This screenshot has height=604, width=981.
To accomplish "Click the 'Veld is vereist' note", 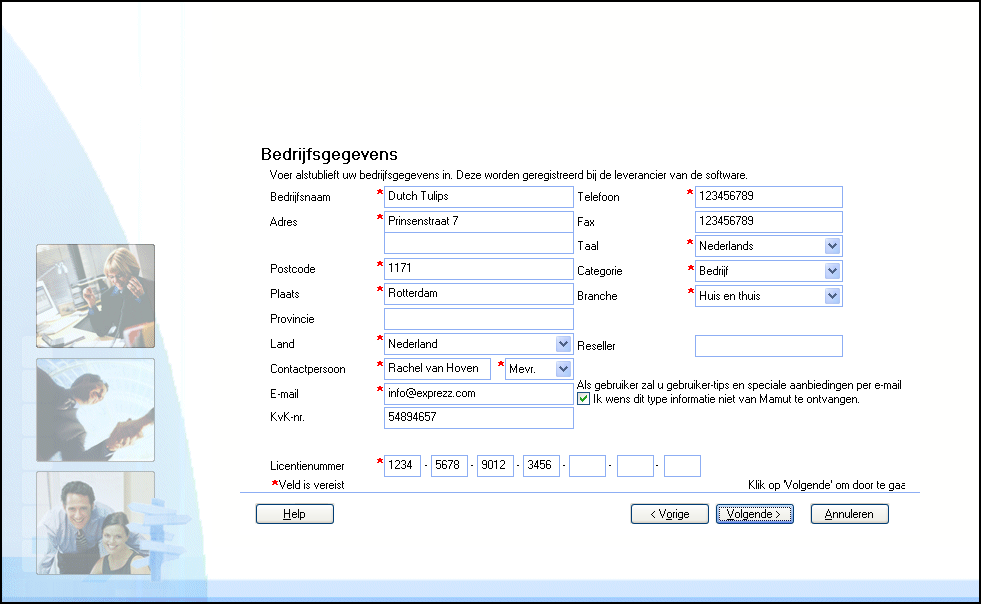I will point(308,484).
